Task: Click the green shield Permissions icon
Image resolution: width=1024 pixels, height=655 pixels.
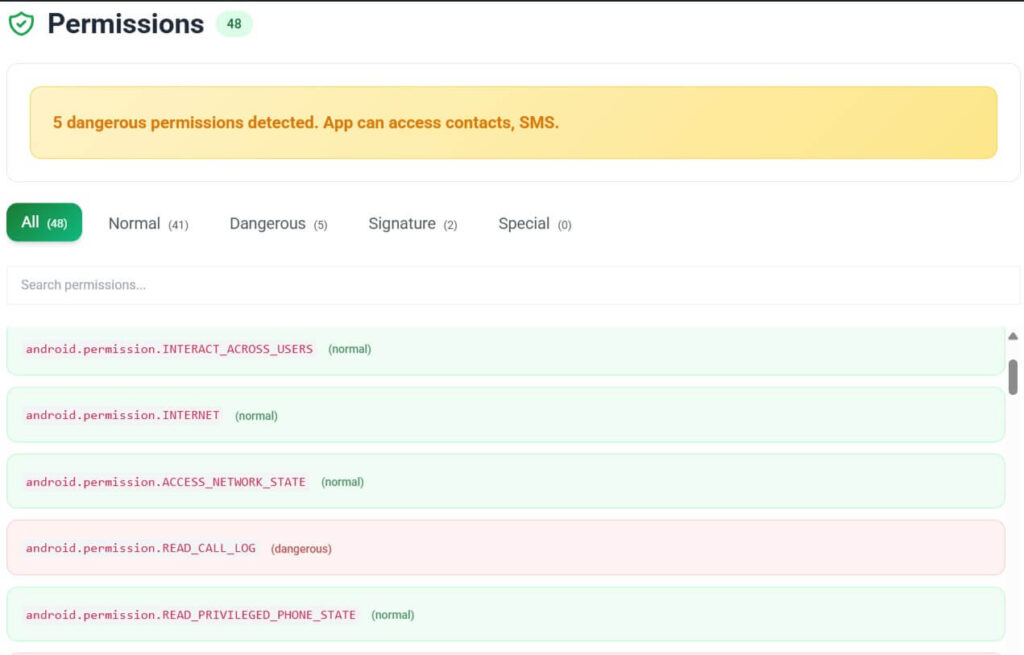Action: point(22,22)
